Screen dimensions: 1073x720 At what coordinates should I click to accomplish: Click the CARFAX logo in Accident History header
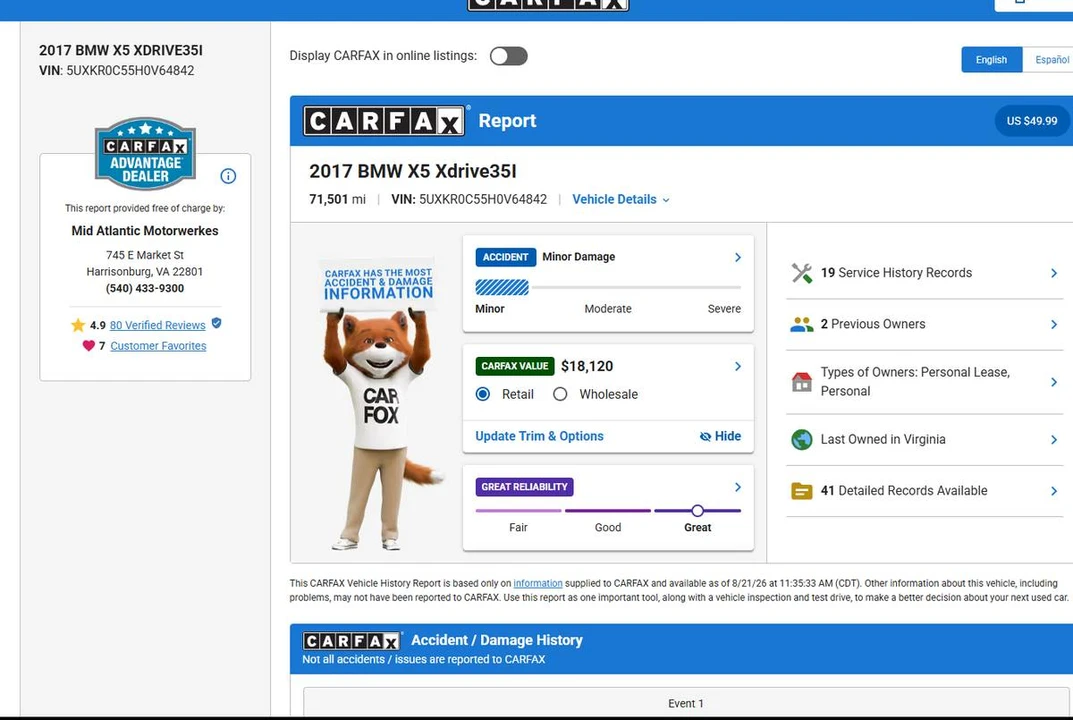(352, 641)
